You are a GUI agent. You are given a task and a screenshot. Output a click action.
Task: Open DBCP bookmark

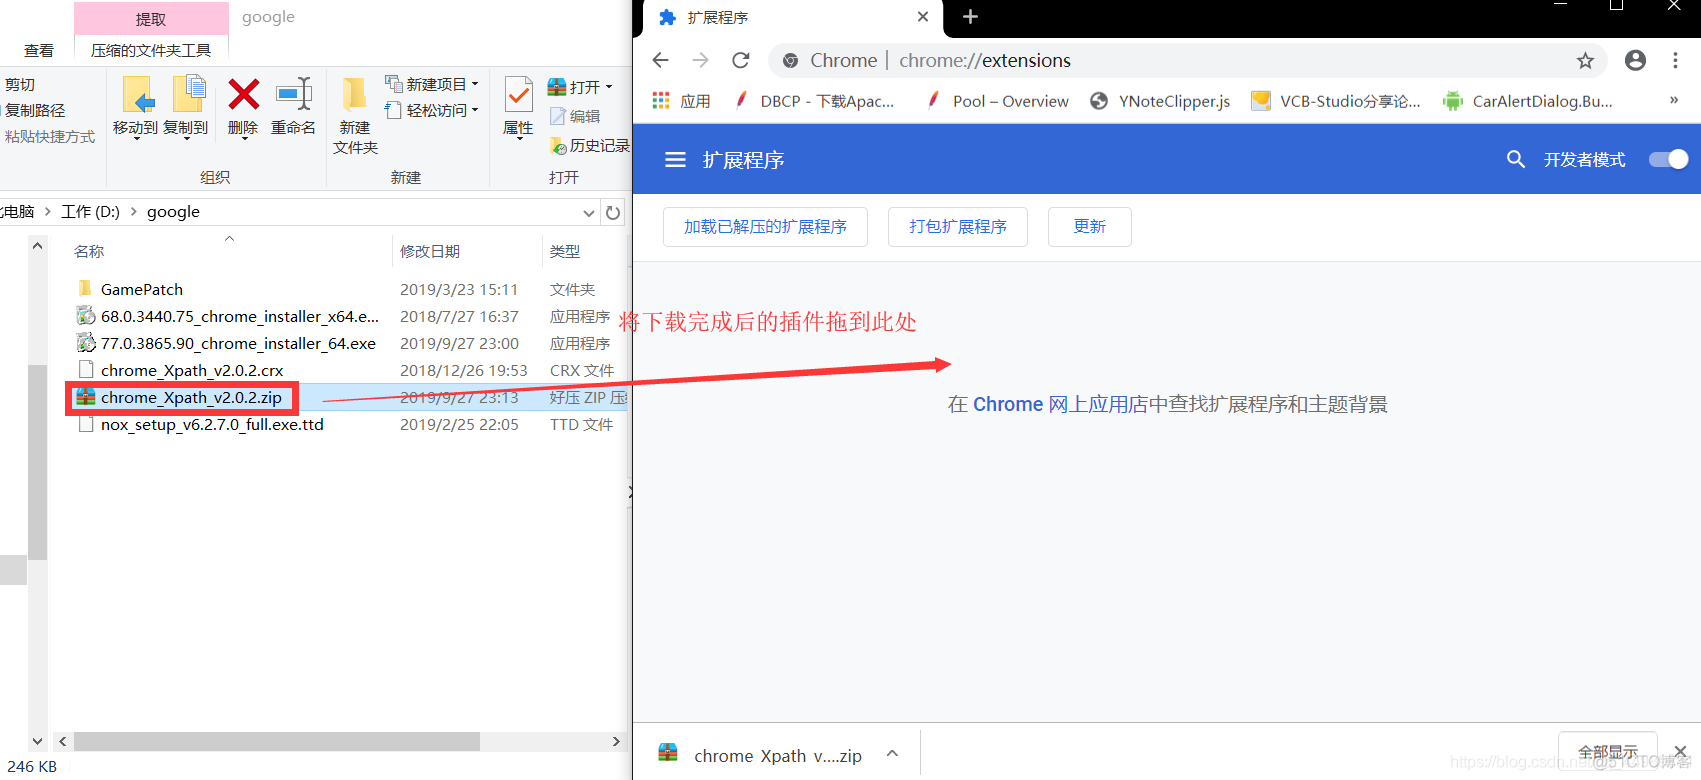pos(815,101)
